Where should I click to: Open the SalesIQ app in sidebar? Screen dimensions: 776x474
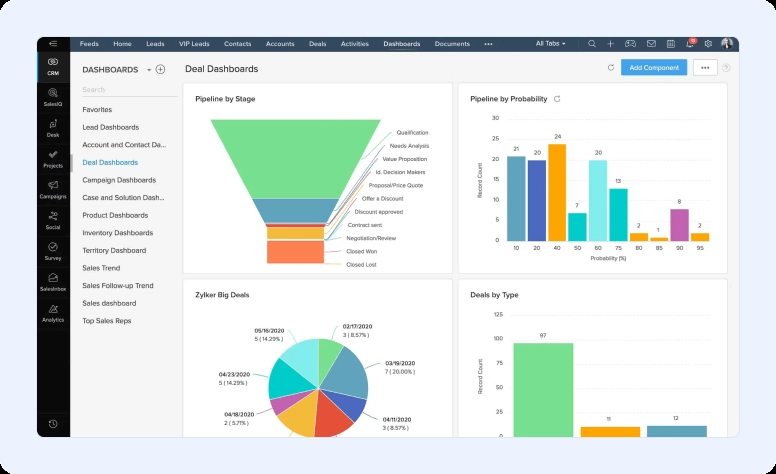[x=52, y=97]
